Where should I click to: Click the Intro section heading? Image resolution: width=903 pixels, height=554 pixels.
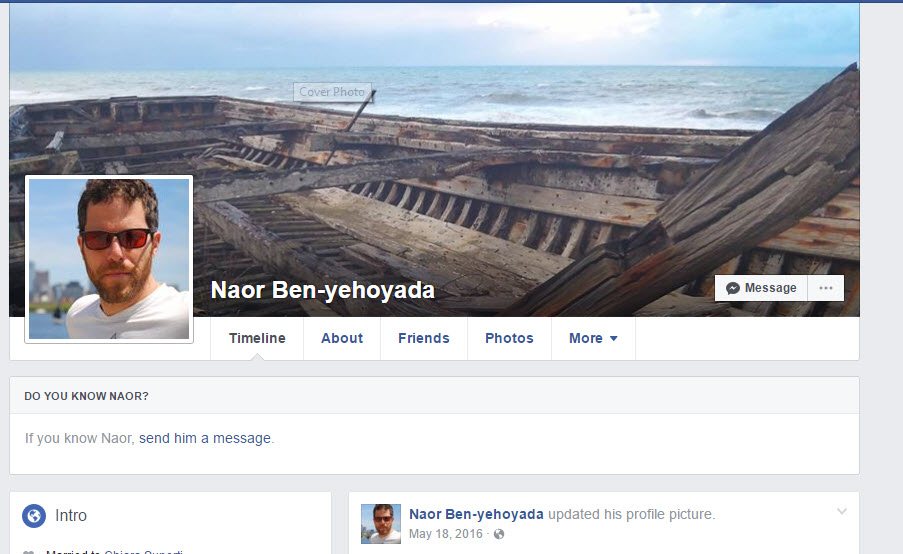pos(71,516)
